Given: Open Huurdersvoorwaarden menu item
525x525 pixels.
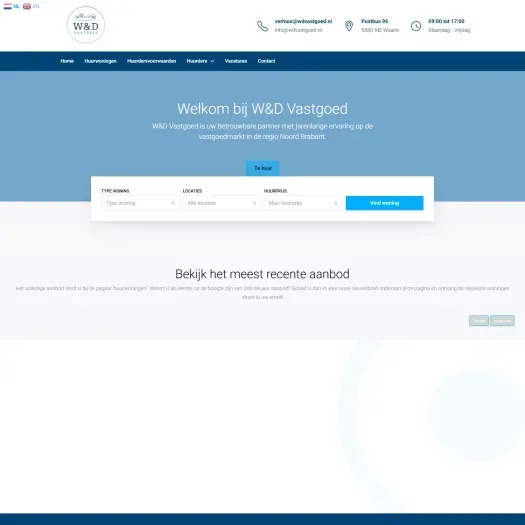Looking at the screenshot, I should 151,61.
